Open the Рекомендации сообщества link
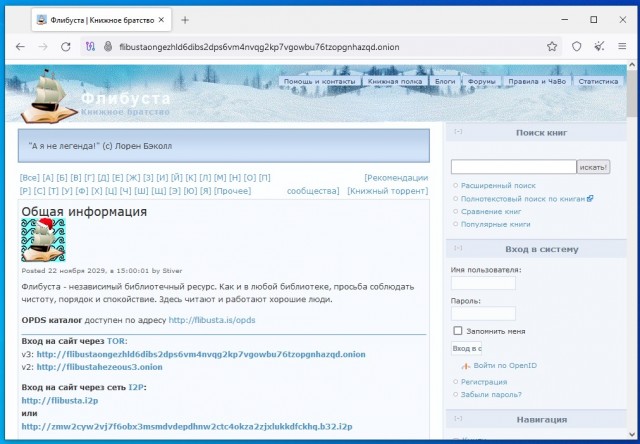Image resolution: width=640 pixels, height=444 pixels. 396,178
